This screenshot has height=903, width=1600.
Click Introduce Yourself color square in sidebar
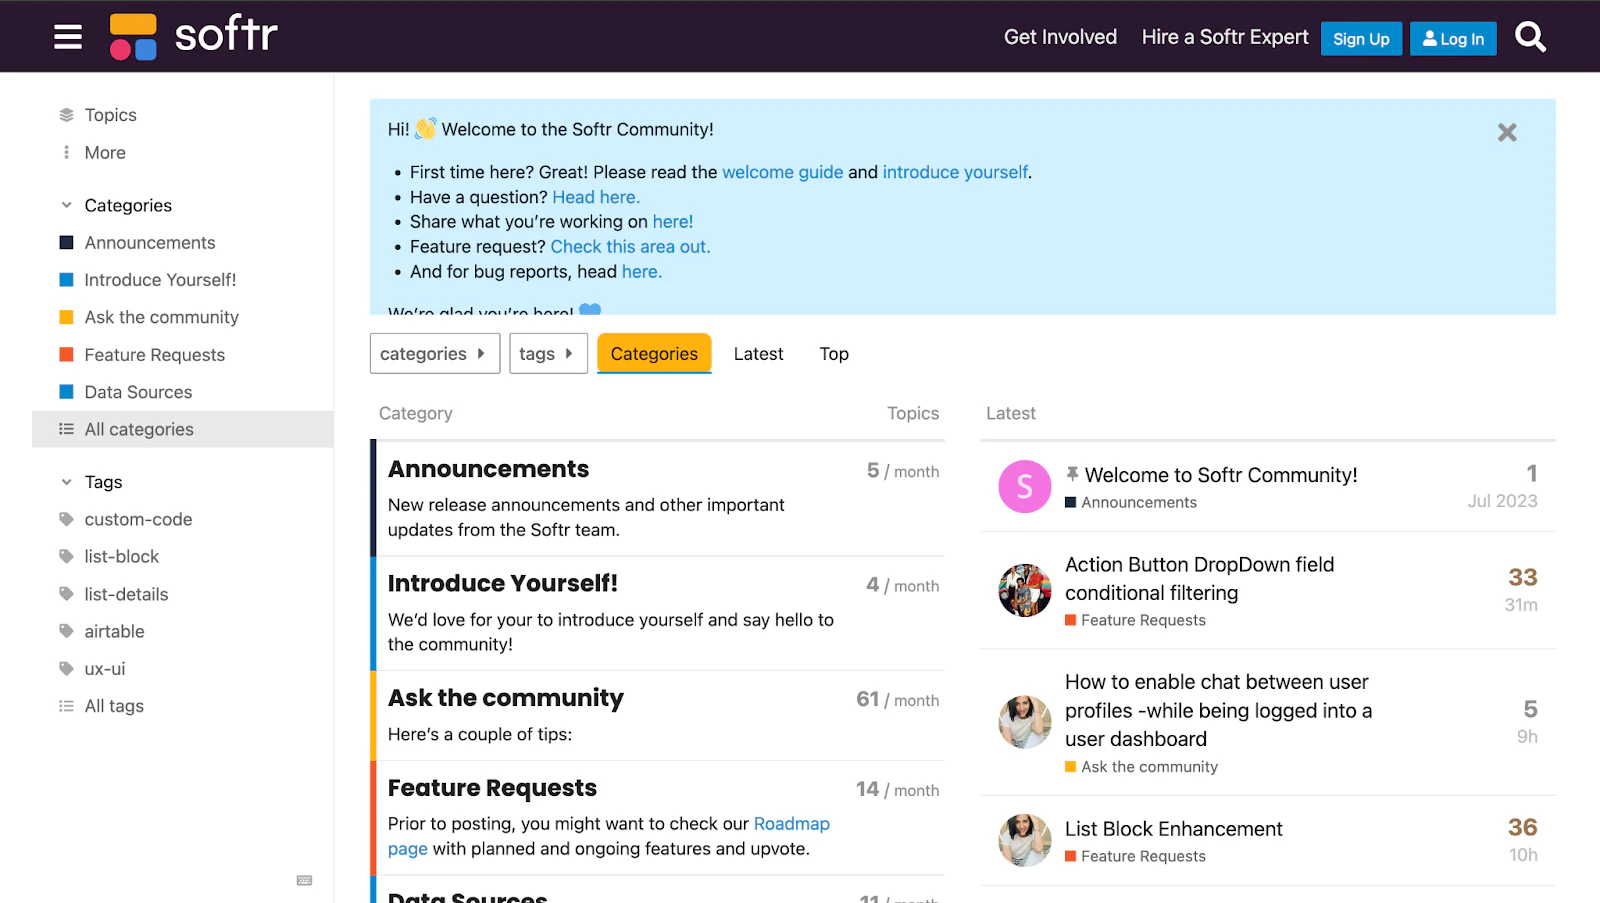pos(66,279)
